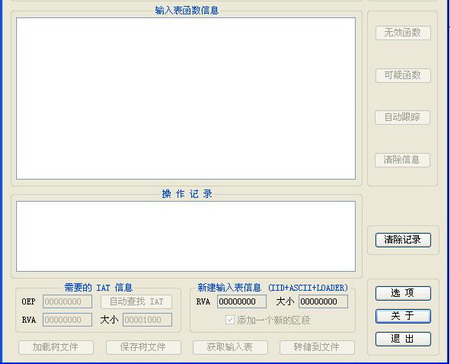Click the 可疑函数 button
The height and width of the screenshot is (364, 450).
coord(403,75)
